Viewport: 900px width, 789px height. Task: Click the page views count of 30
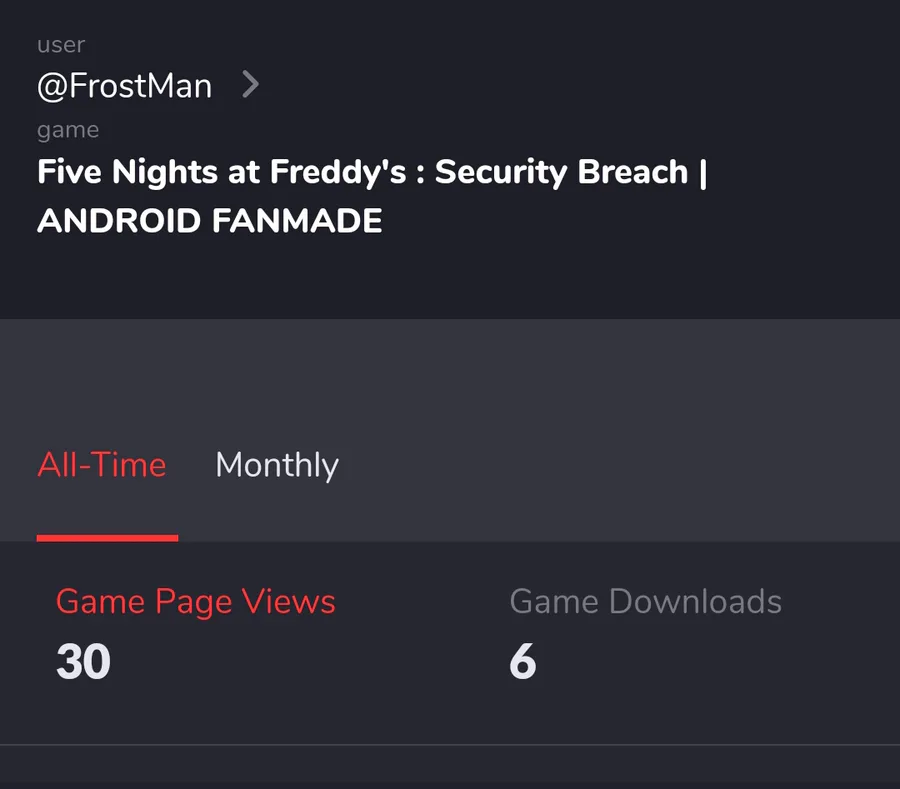[83, 662]
